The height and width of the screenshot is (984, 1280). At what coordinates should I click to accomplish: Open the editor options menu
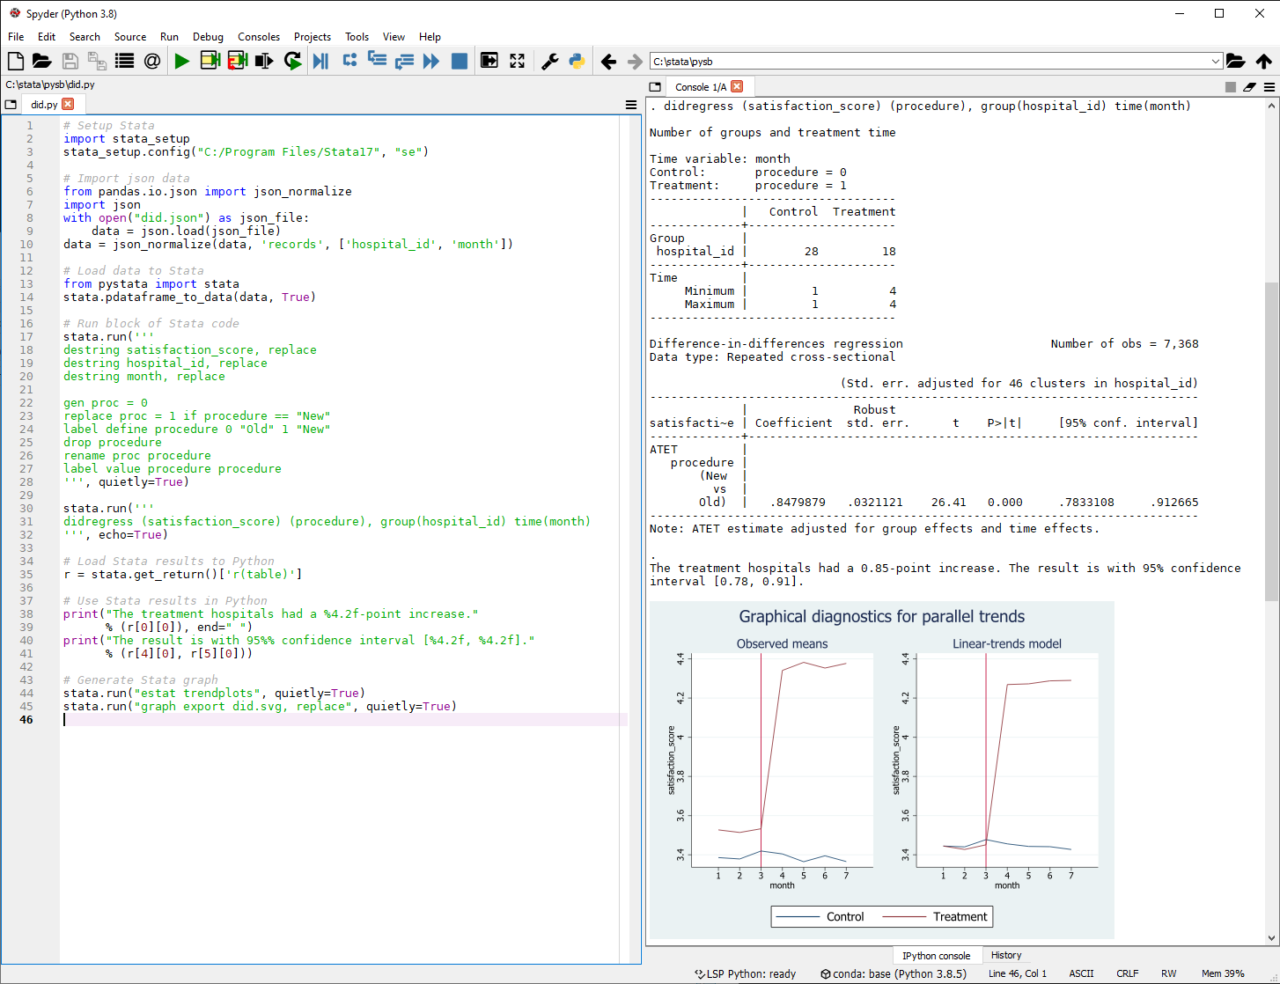point(631,104)
